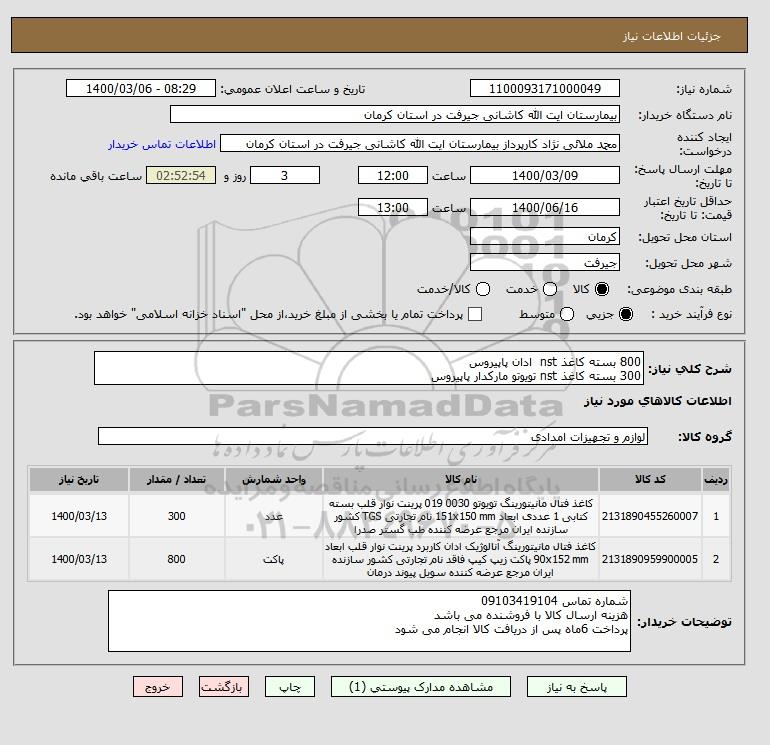This screenshot has height=745, width=770.
Task: Click the کد کالا column header
Action: (650, 479)
